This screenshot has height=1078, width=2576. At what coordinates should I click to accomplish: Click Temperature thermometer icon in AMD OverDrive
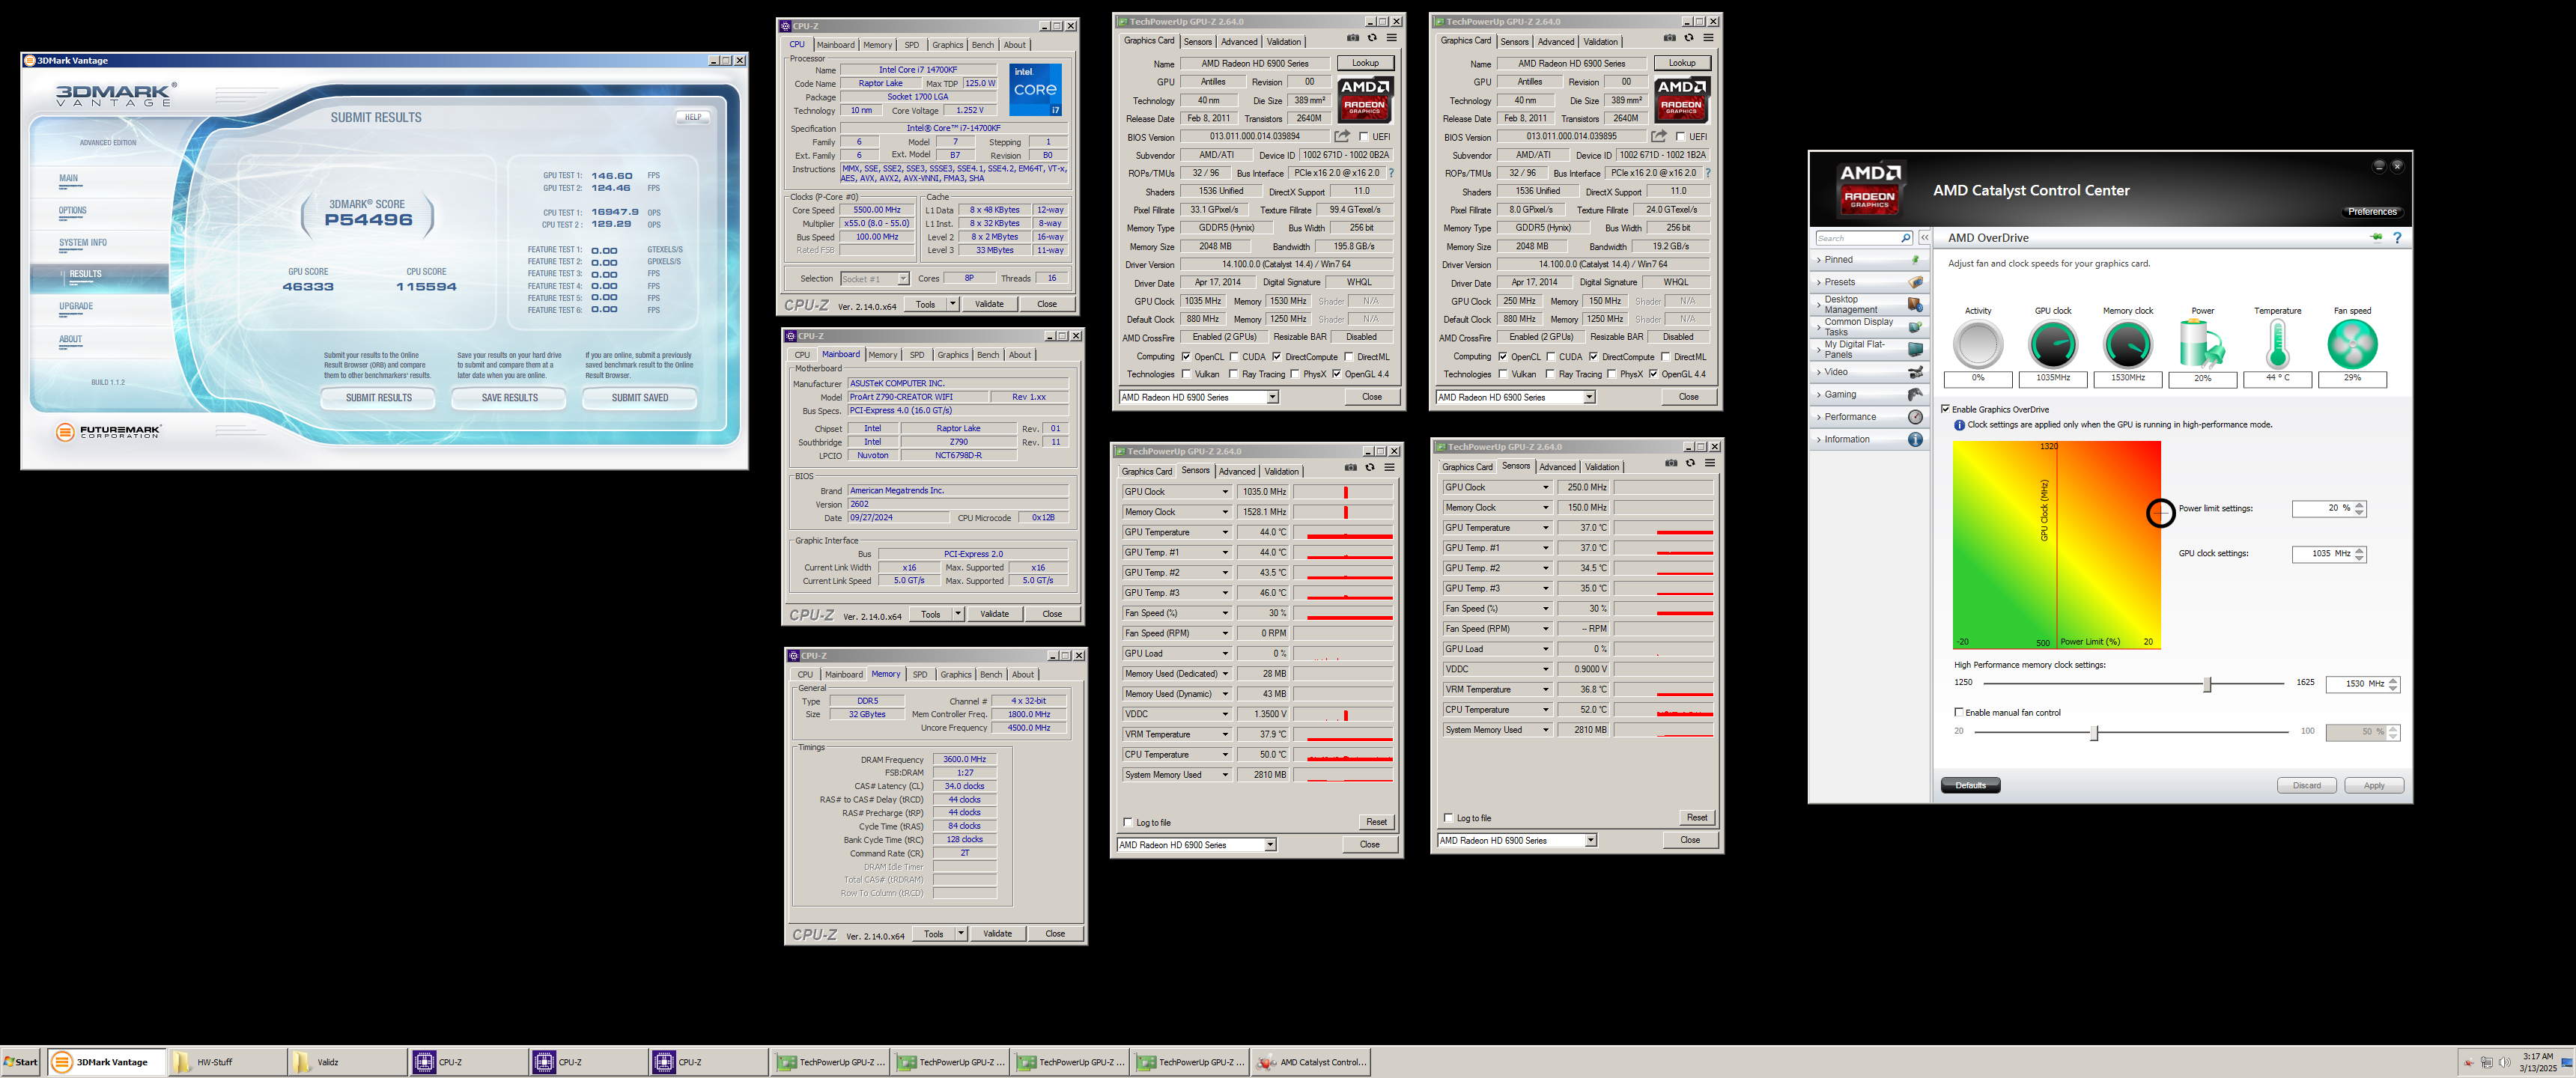tap(2277, 345)
